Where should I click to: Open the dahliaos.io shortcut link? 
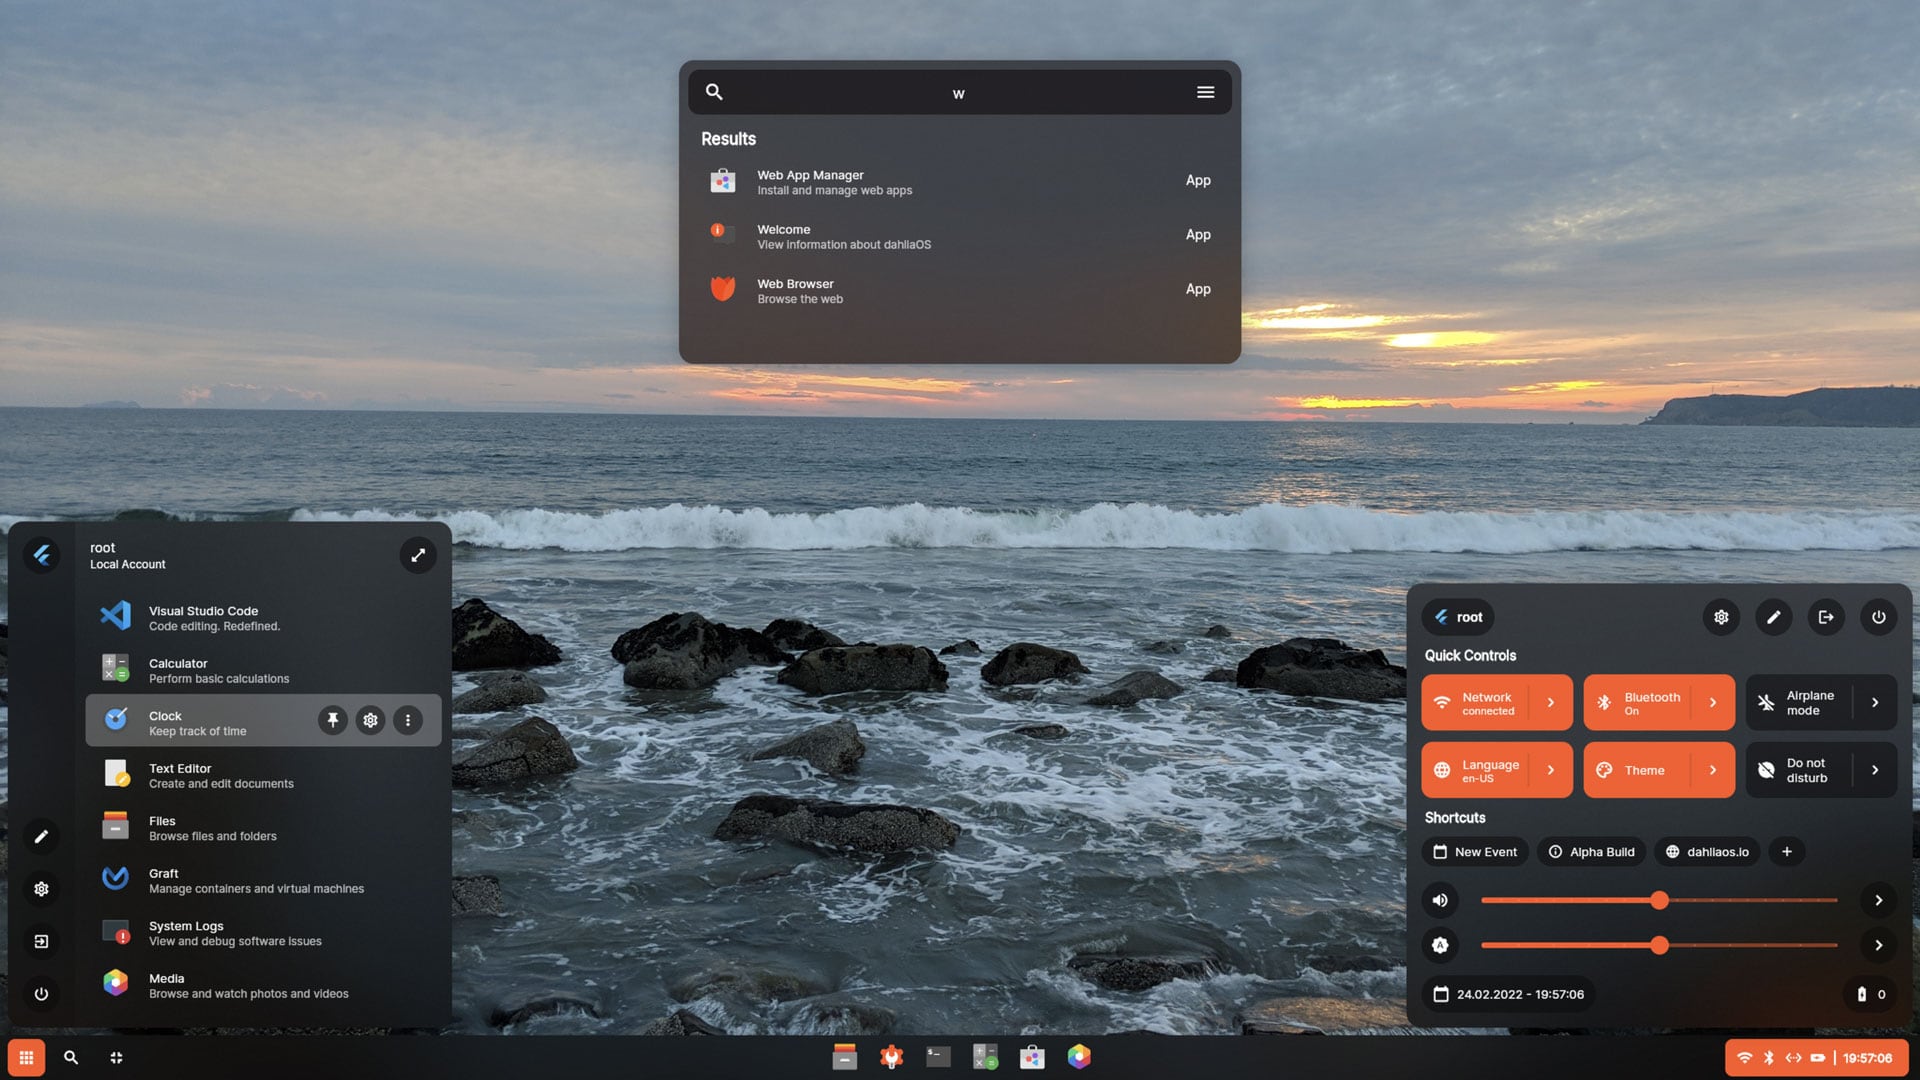pos(1706,852)
